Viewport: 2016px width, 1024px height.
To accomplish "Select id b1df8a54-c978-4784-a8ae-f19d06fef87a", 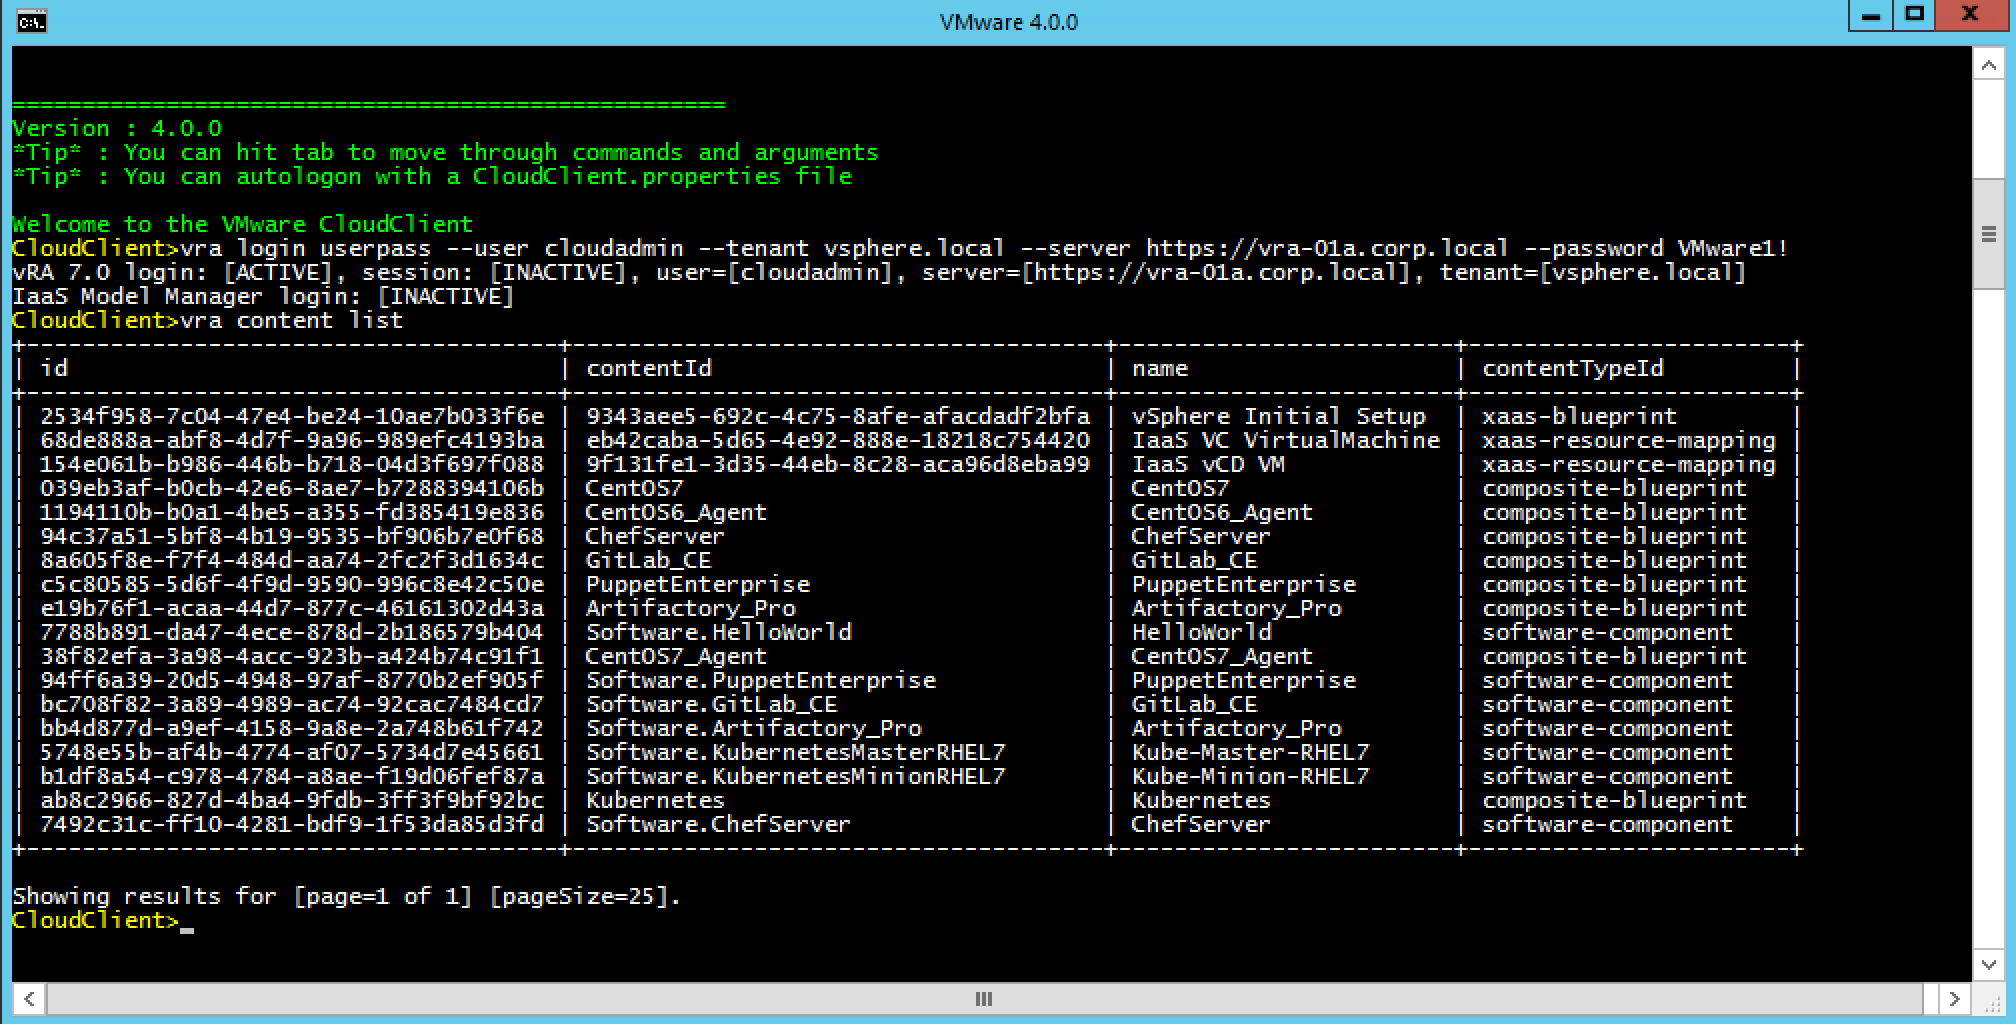I will pos(292,776).
